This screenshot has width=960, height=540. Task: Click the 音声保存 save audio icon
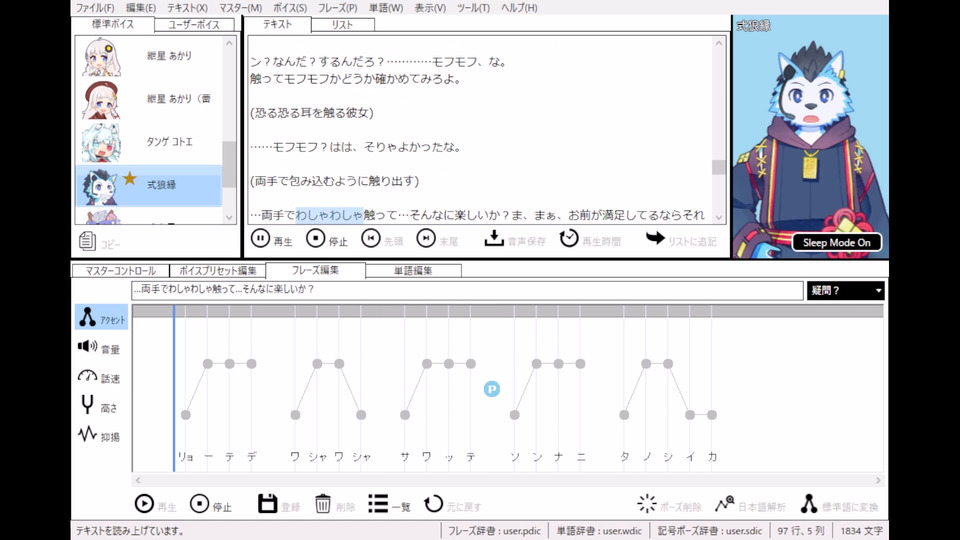[x=494, y=238]
